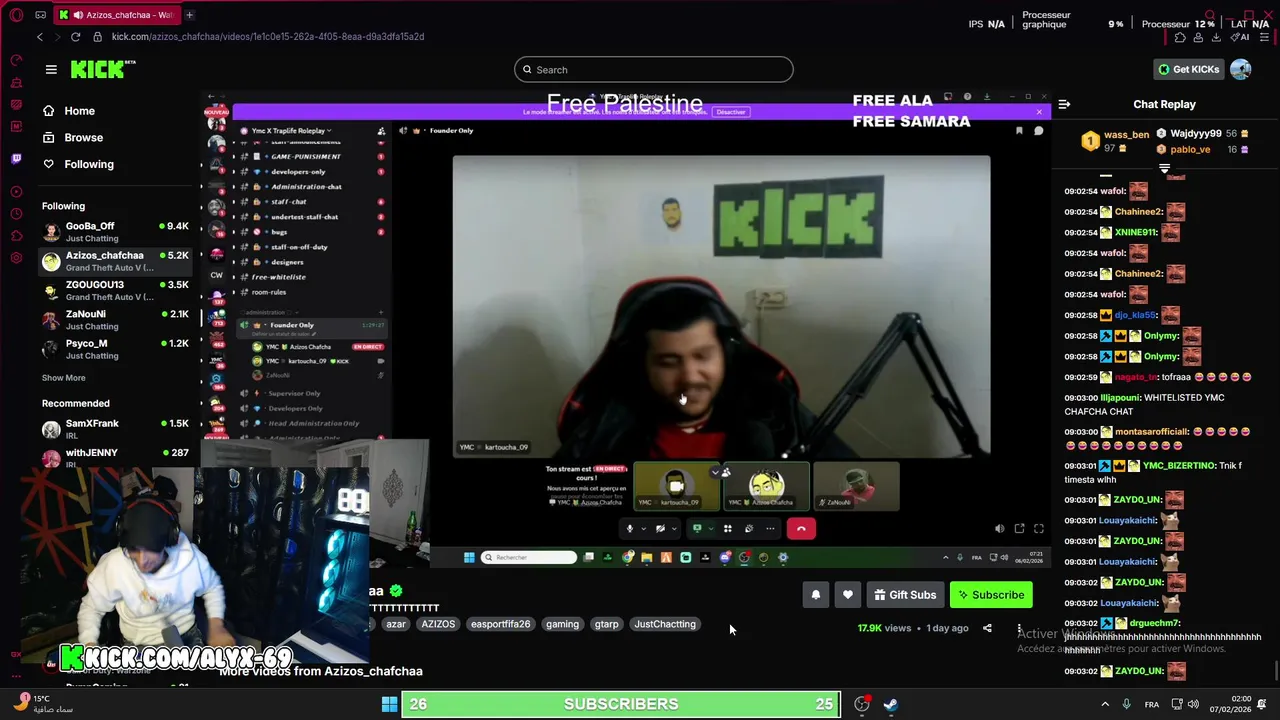The image size is (1280, 720).
Task: Collapse the chat leaderboard chevron
Action: 1164,168
